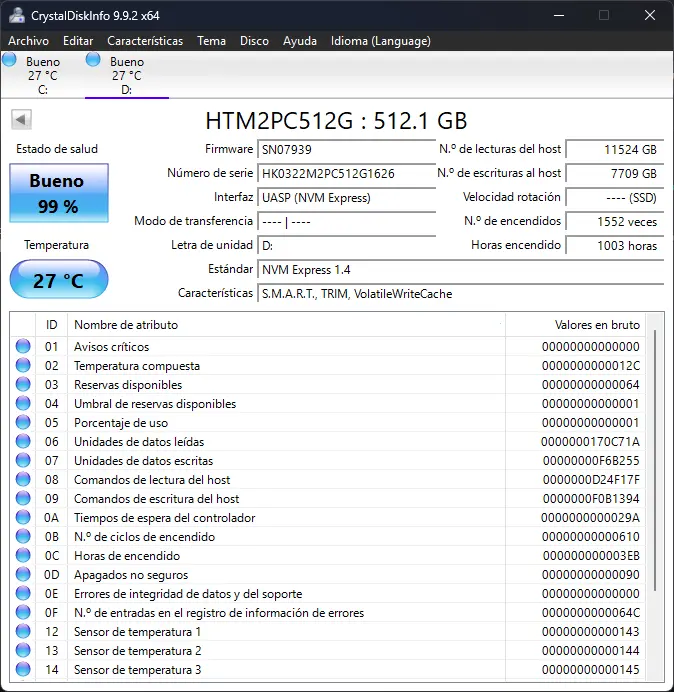Viewport: 674px width, 692px height.
Task: Click raw value 000000000064C
Action: pyautogui.click(x=591, y=613)
